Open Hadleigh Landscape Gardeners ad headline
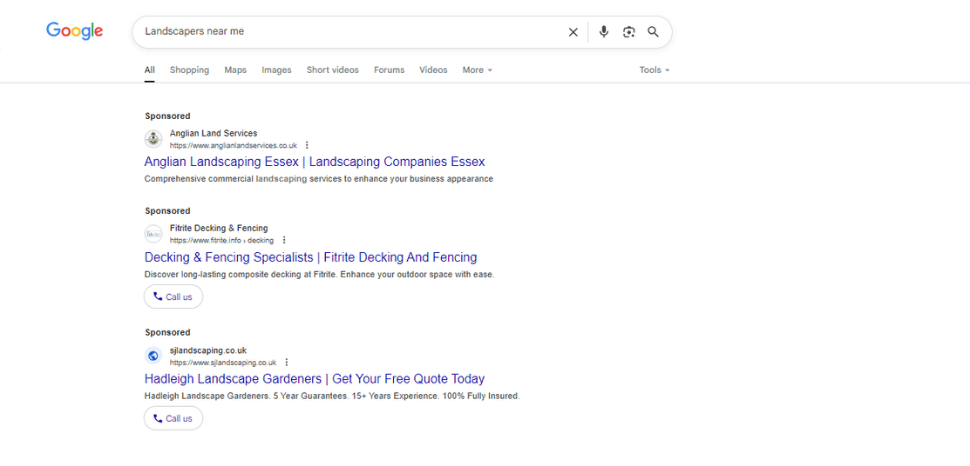Viewport: 970px width, 466px height. (x=314, y=379)
